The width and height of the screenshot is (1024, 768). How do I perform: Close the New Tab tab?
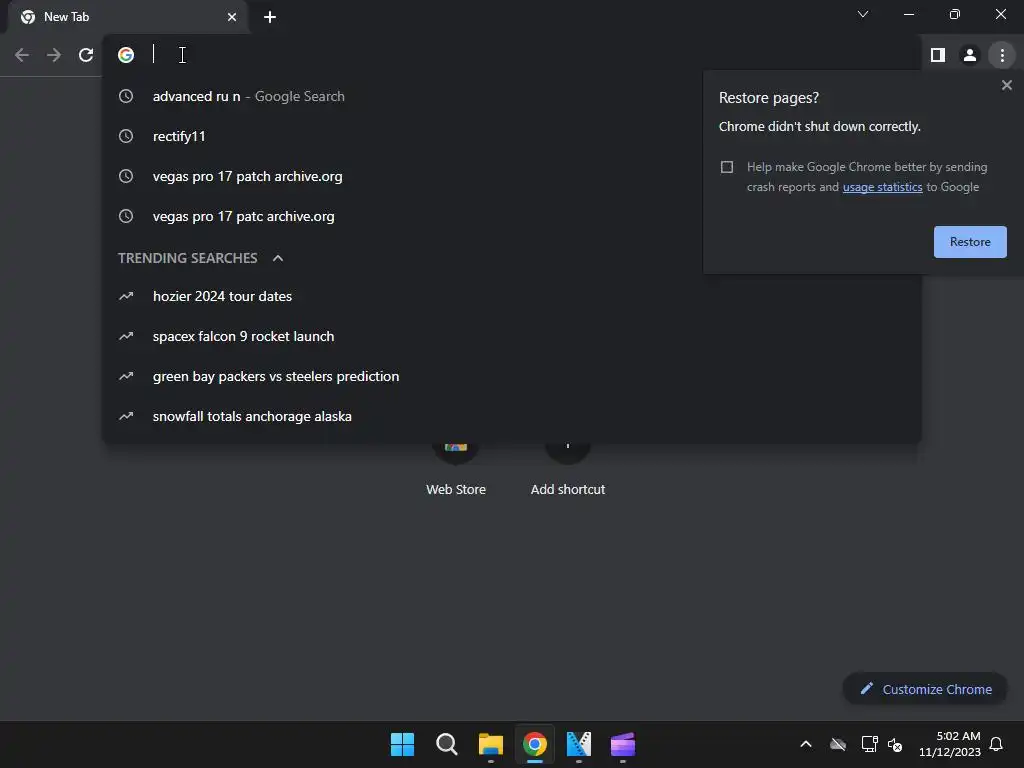232,17
